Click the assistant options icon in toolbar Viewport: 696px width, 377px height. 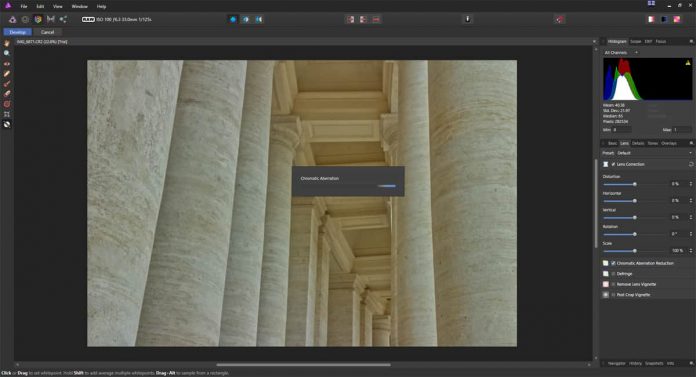click(467, 19)
